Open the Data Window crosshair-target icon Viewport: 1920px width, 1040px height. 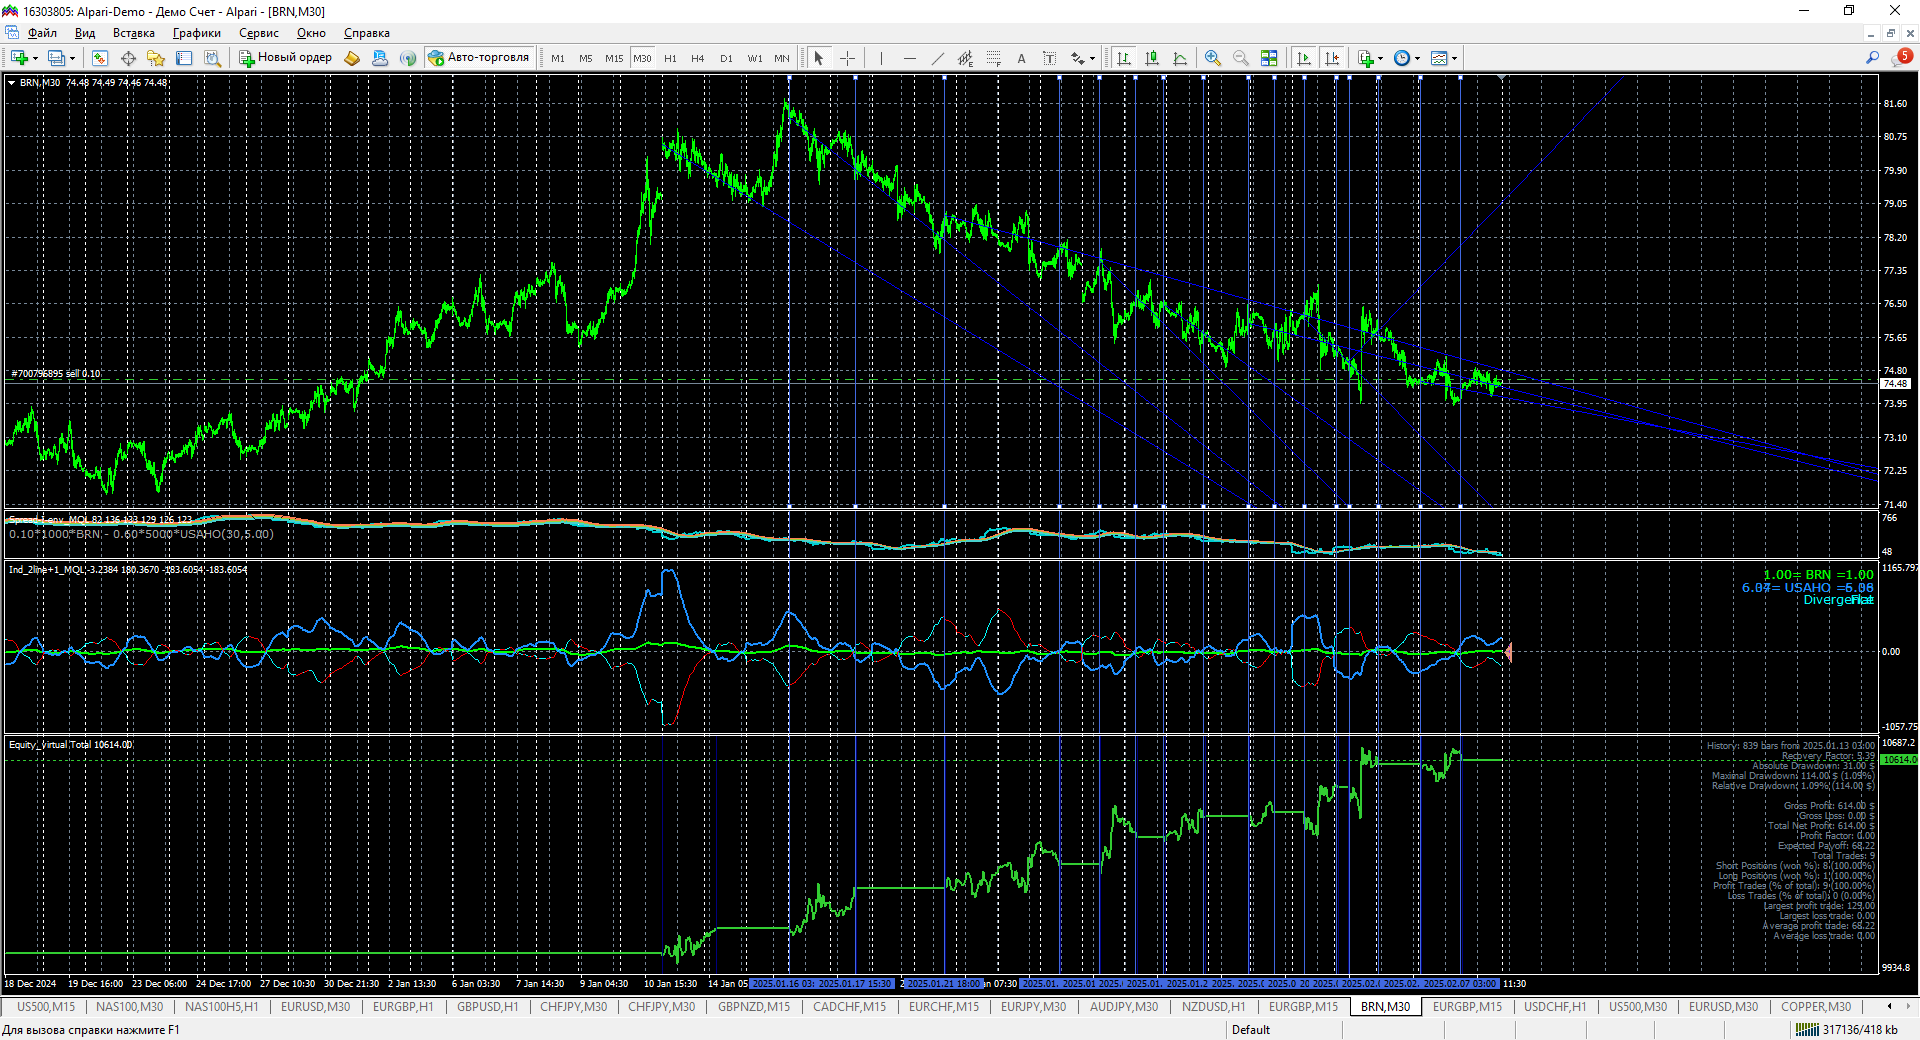pyautogui.click(x=128, y=58)
